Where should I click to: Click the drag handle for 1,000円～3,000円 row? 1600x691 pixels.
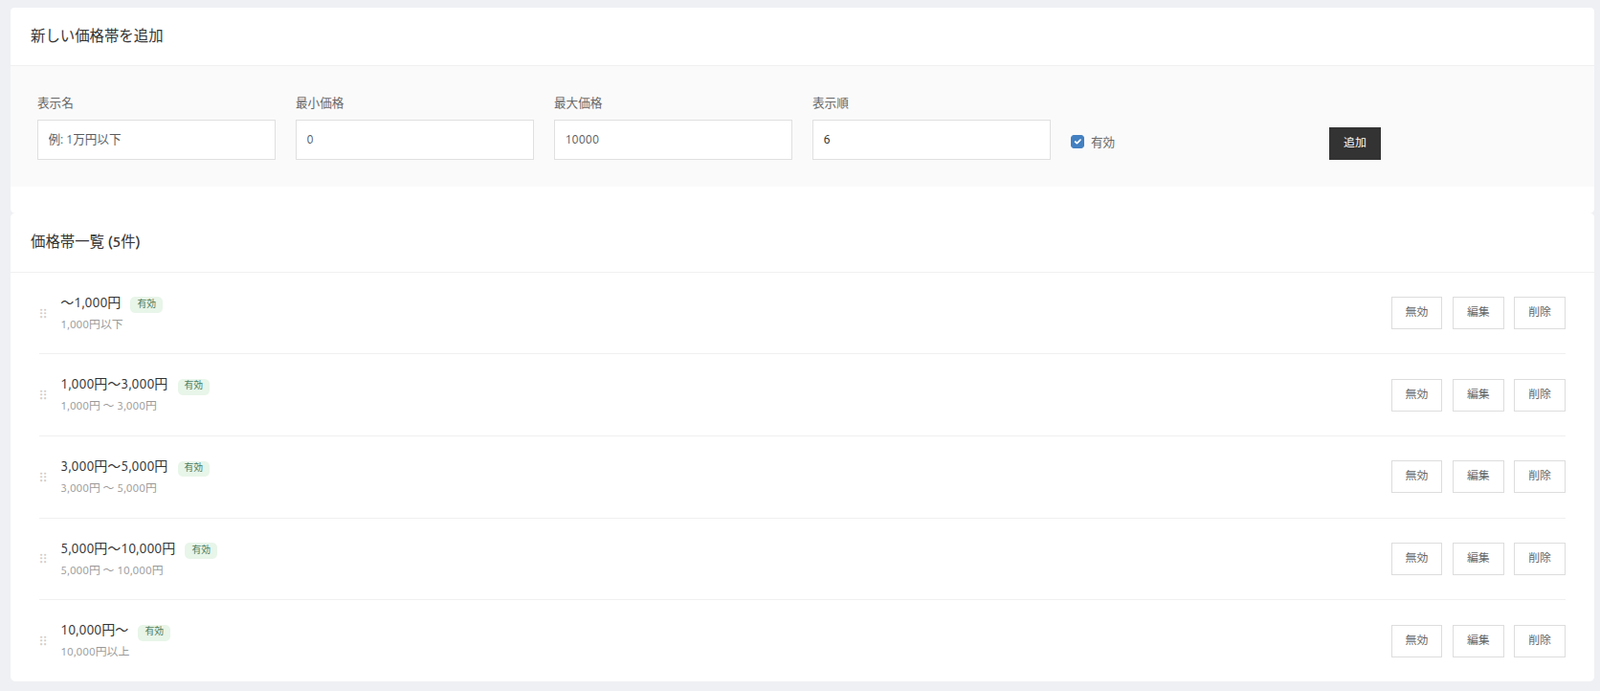[43, 395]
